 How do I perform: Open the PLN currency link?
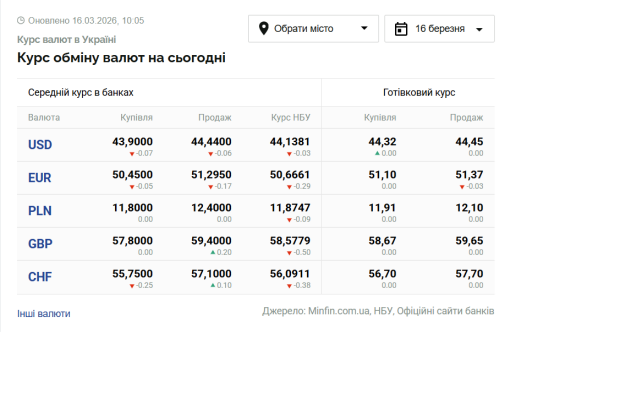pyautogui.click(x=40, y=210)
